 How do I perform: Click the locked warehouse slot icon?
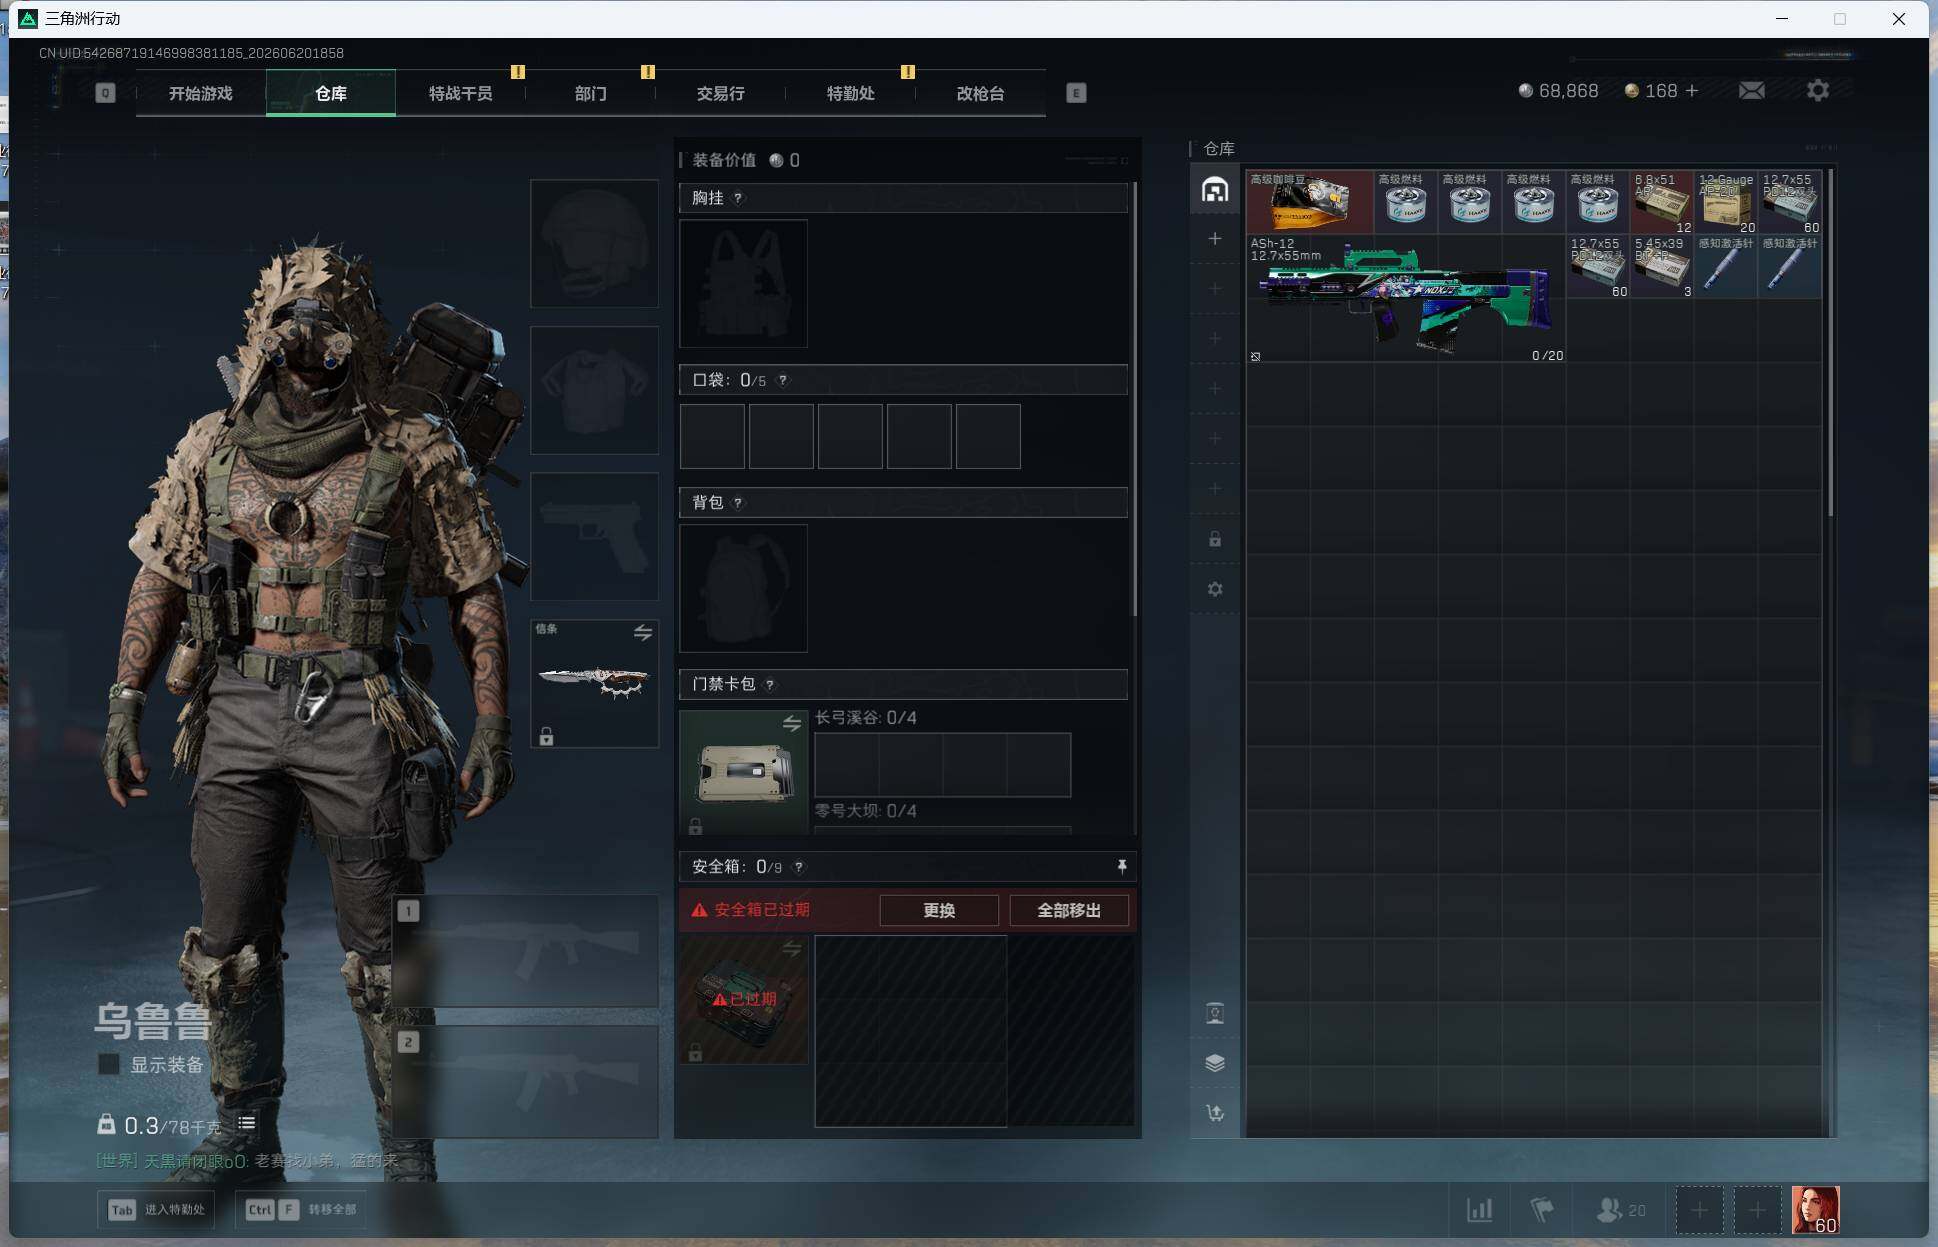[1214, 539]
